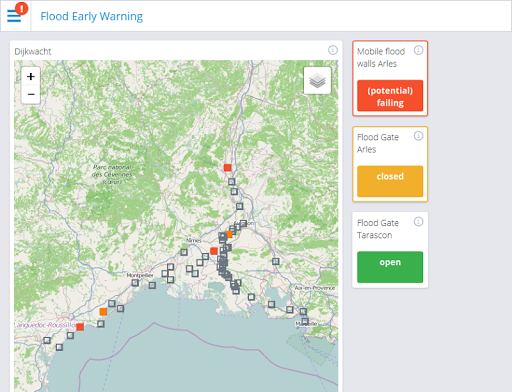Select the orange marker near Avignon

click(229, 234)
